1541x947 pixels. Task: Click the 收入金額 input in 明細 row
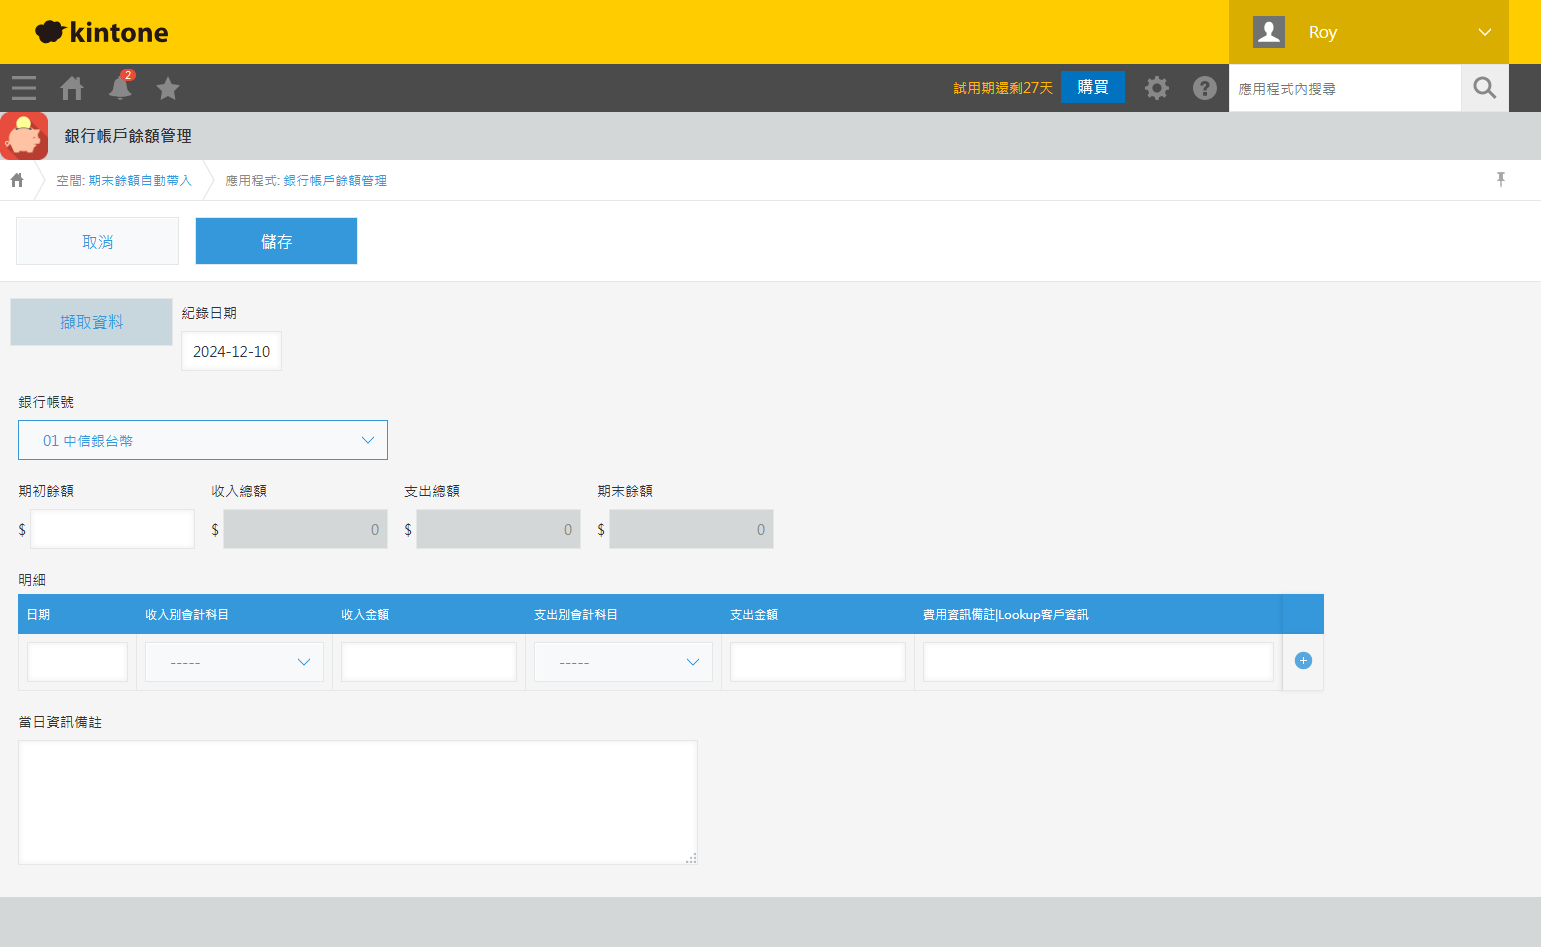coord(429,662)
